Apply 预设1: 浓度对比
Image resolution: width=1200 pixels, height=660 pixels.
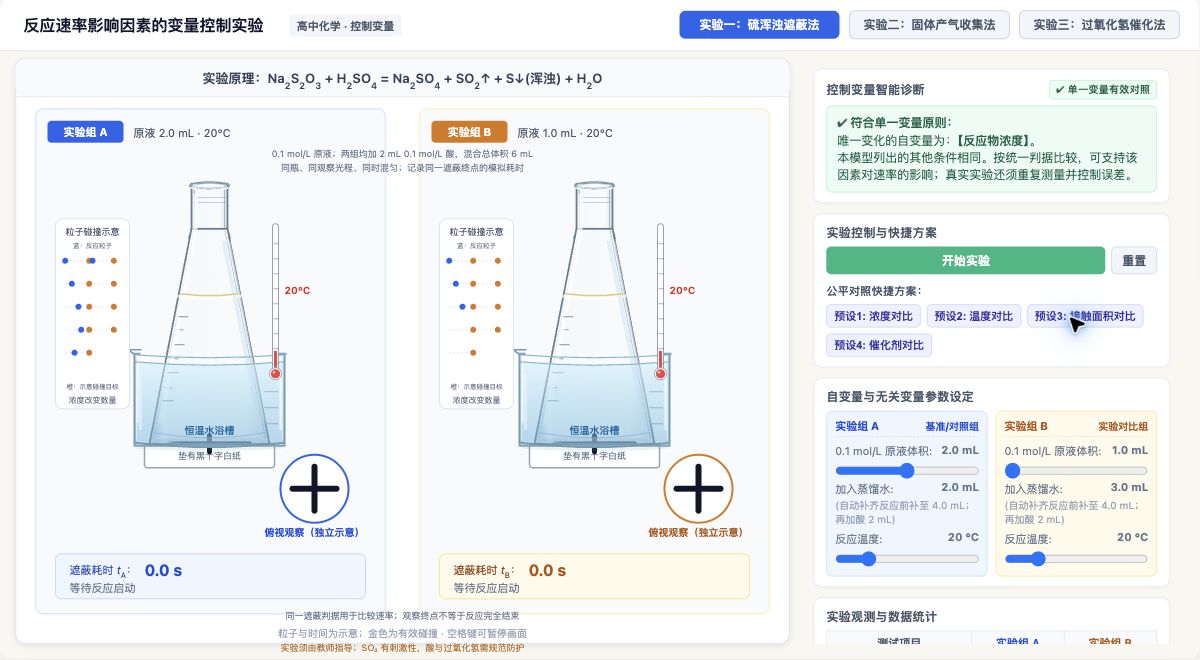pos(874,316)
